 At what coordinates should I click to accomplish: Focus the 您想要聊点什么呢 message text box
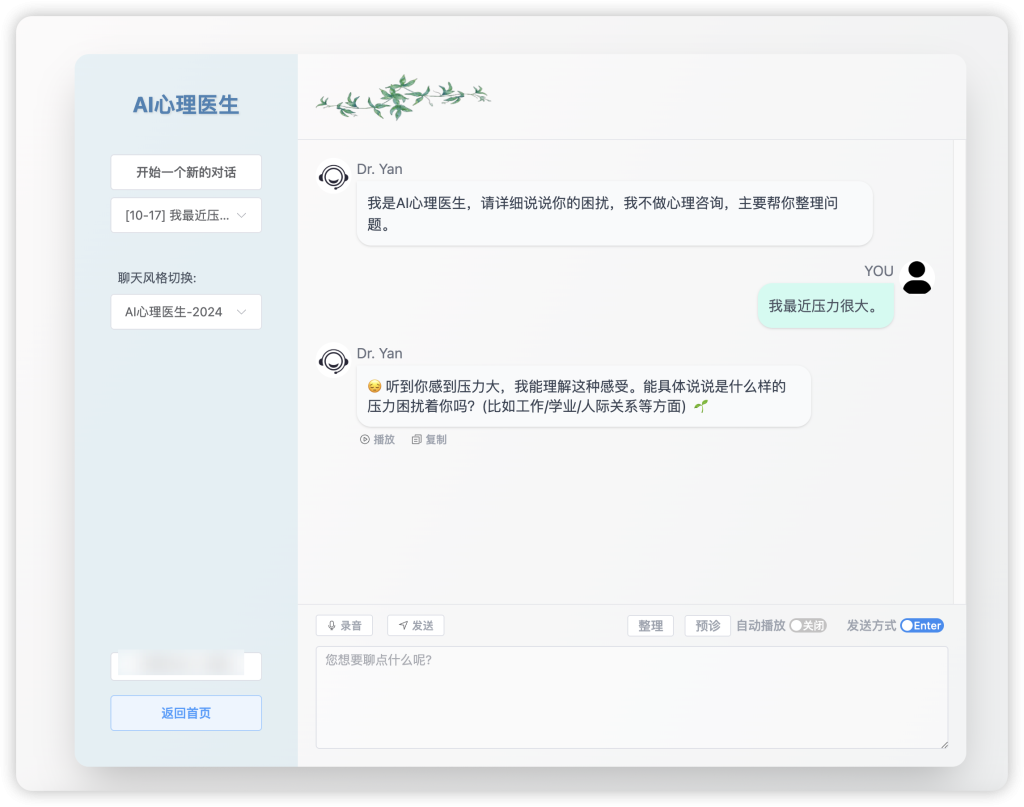631,697
